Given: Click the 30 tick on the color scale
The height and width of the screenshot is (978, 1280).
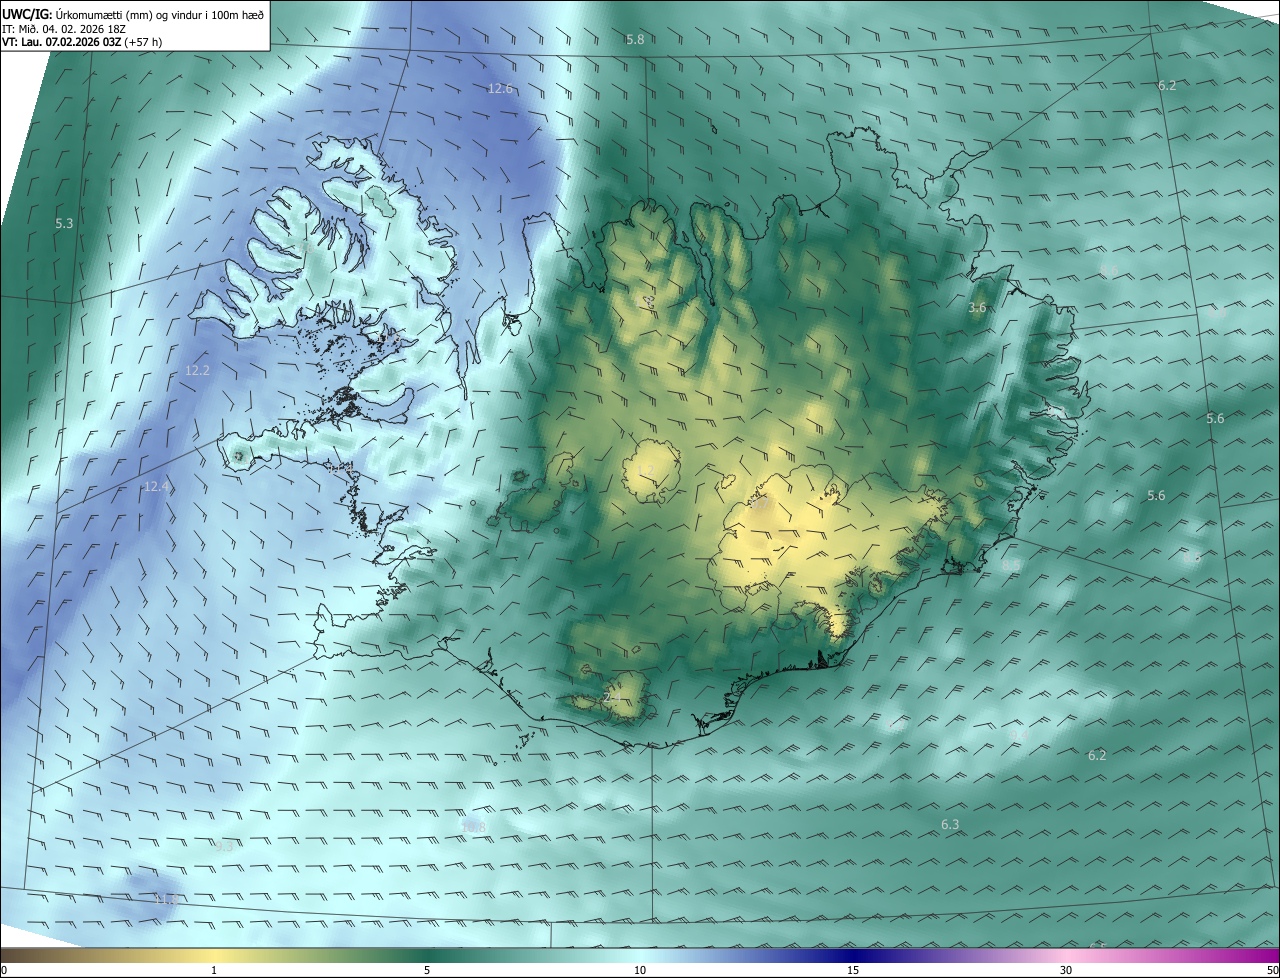Looking at the screenshot, I should click(1066, 970).
